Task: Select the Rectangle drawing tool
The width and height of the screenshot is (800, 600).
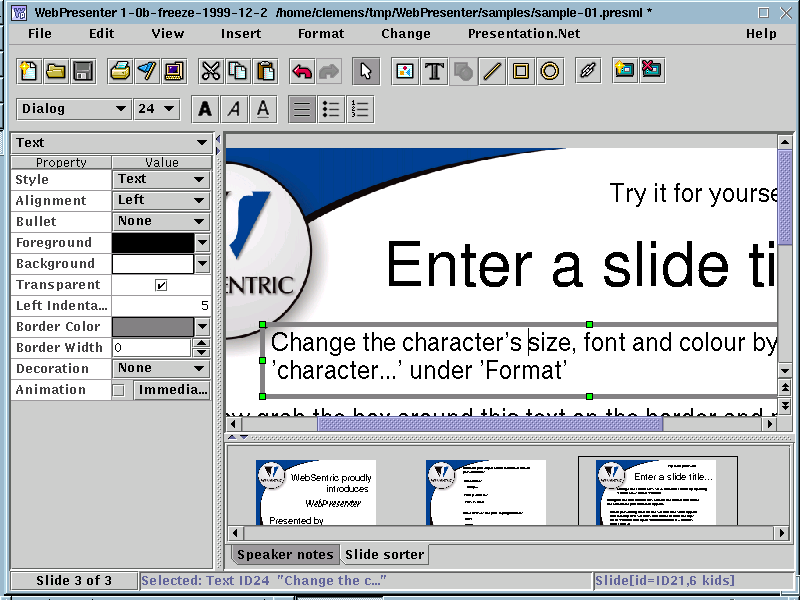Action: click(521, 71)
